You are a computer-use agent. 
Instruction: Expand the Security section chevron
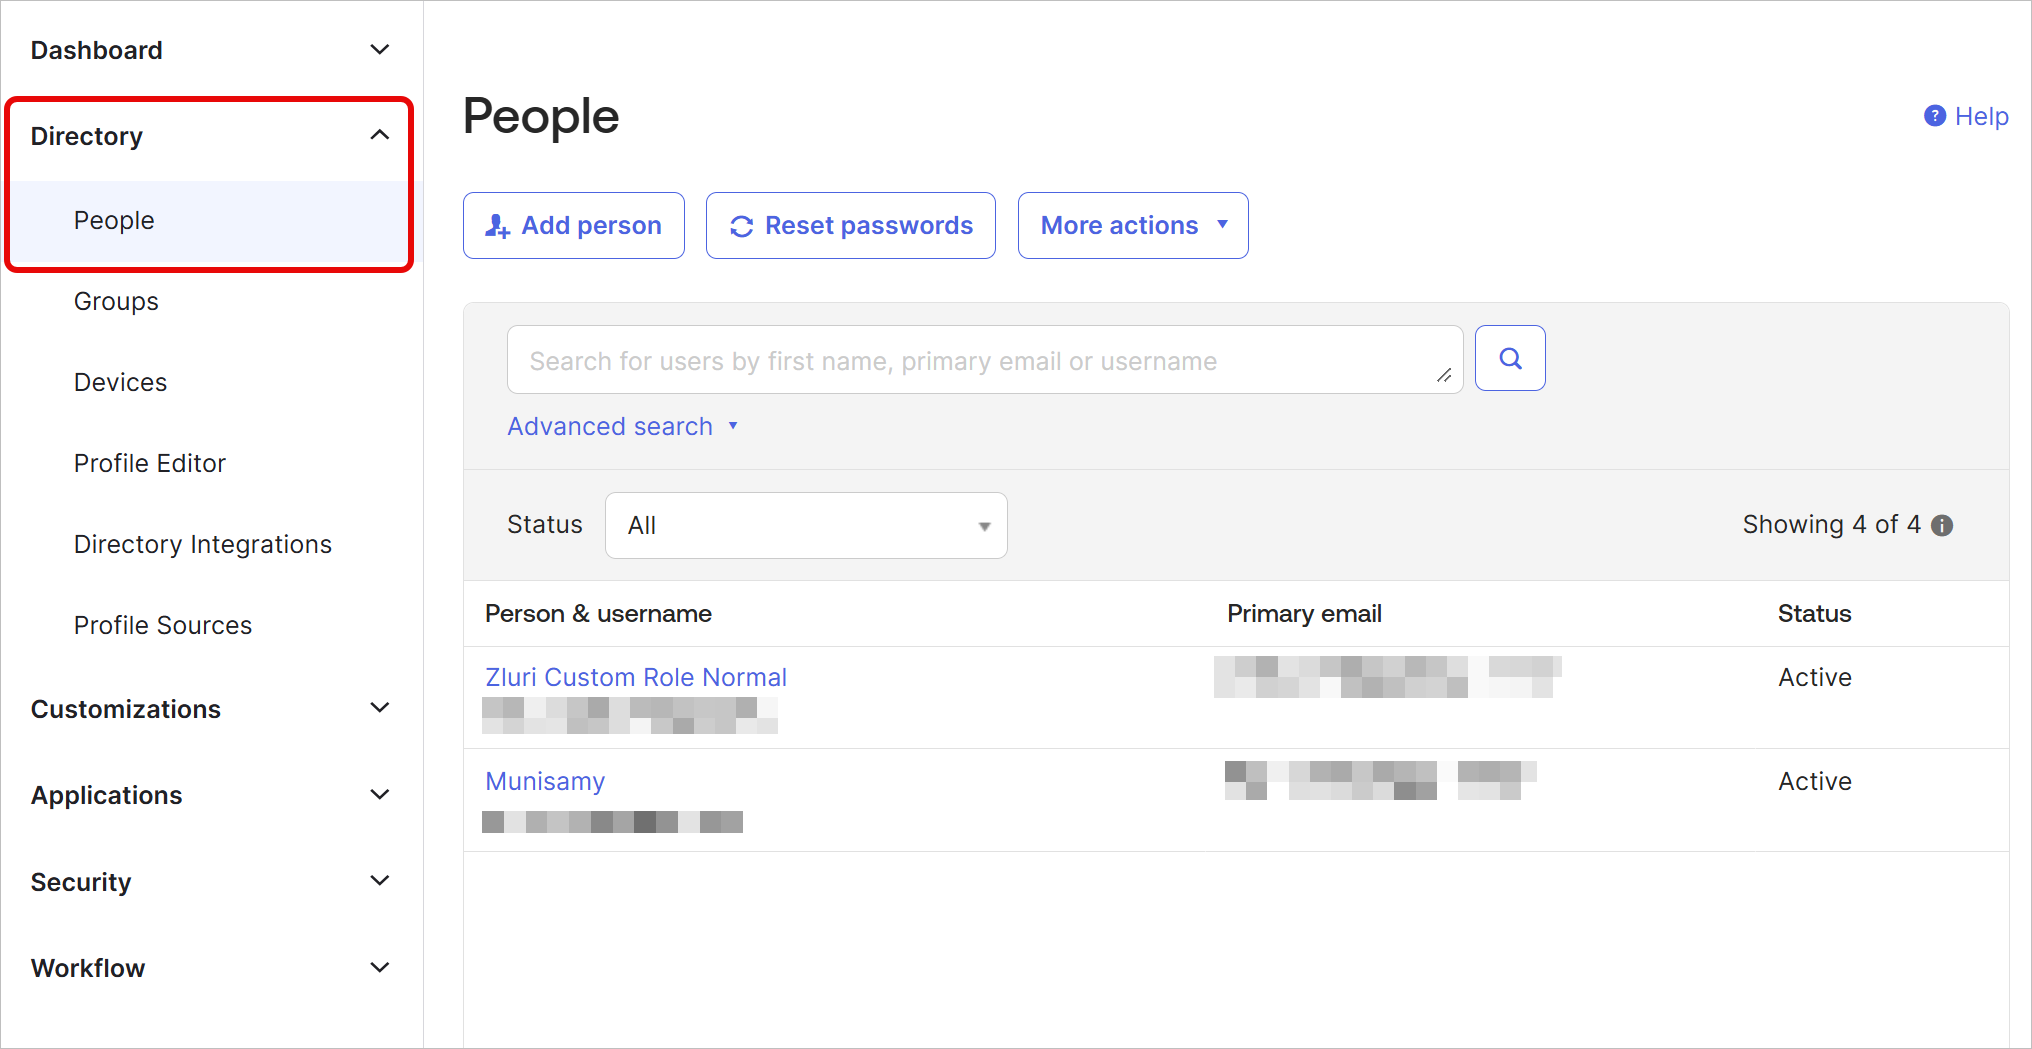pos(380,881)
